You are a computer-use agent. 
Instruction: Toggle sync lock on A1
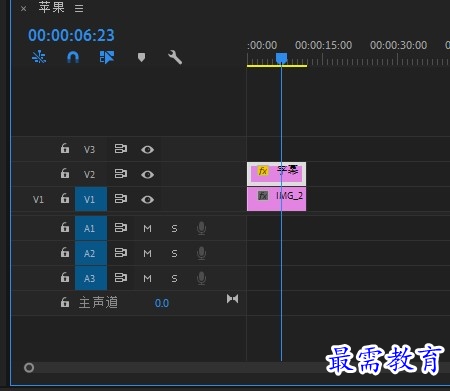(x=121, y=228)
